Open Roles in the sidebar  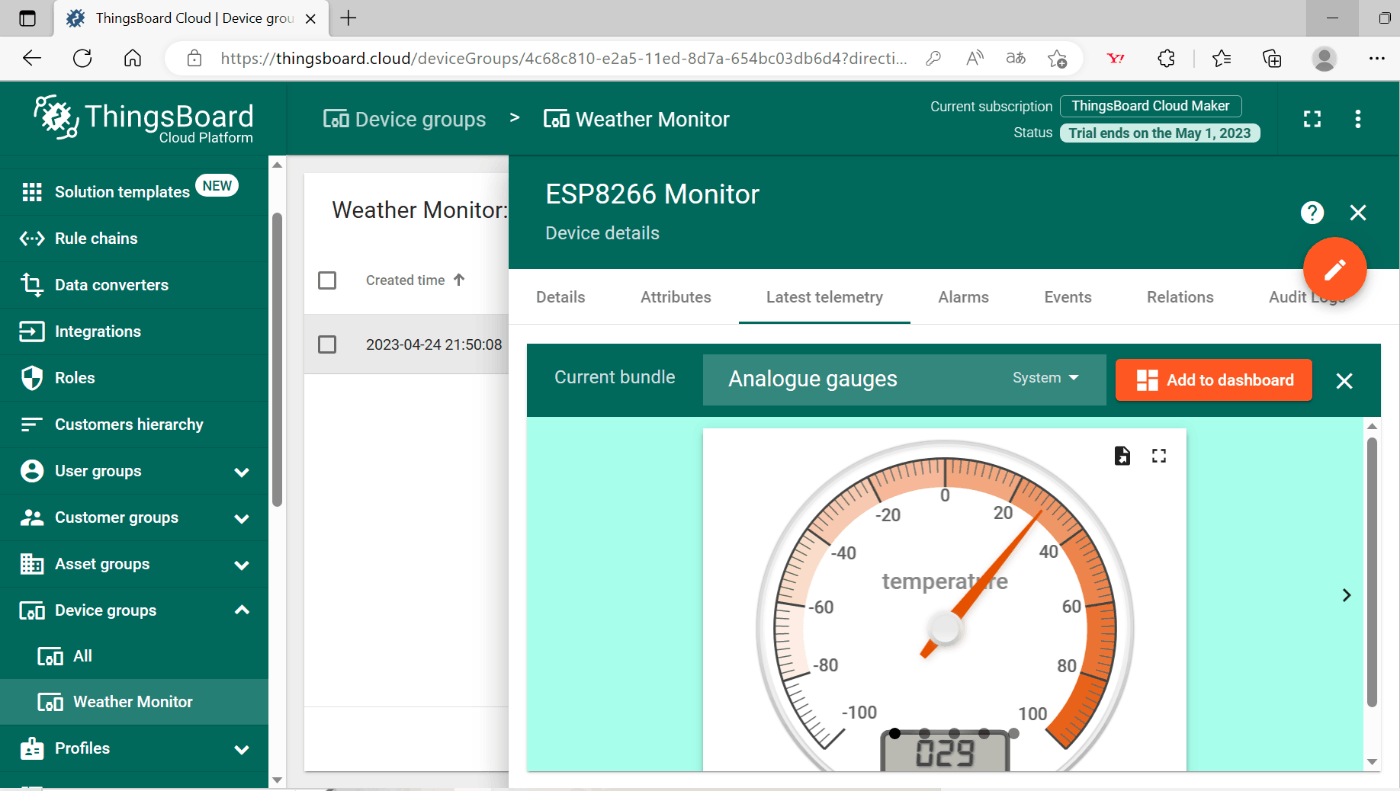(x=134, y=378)
